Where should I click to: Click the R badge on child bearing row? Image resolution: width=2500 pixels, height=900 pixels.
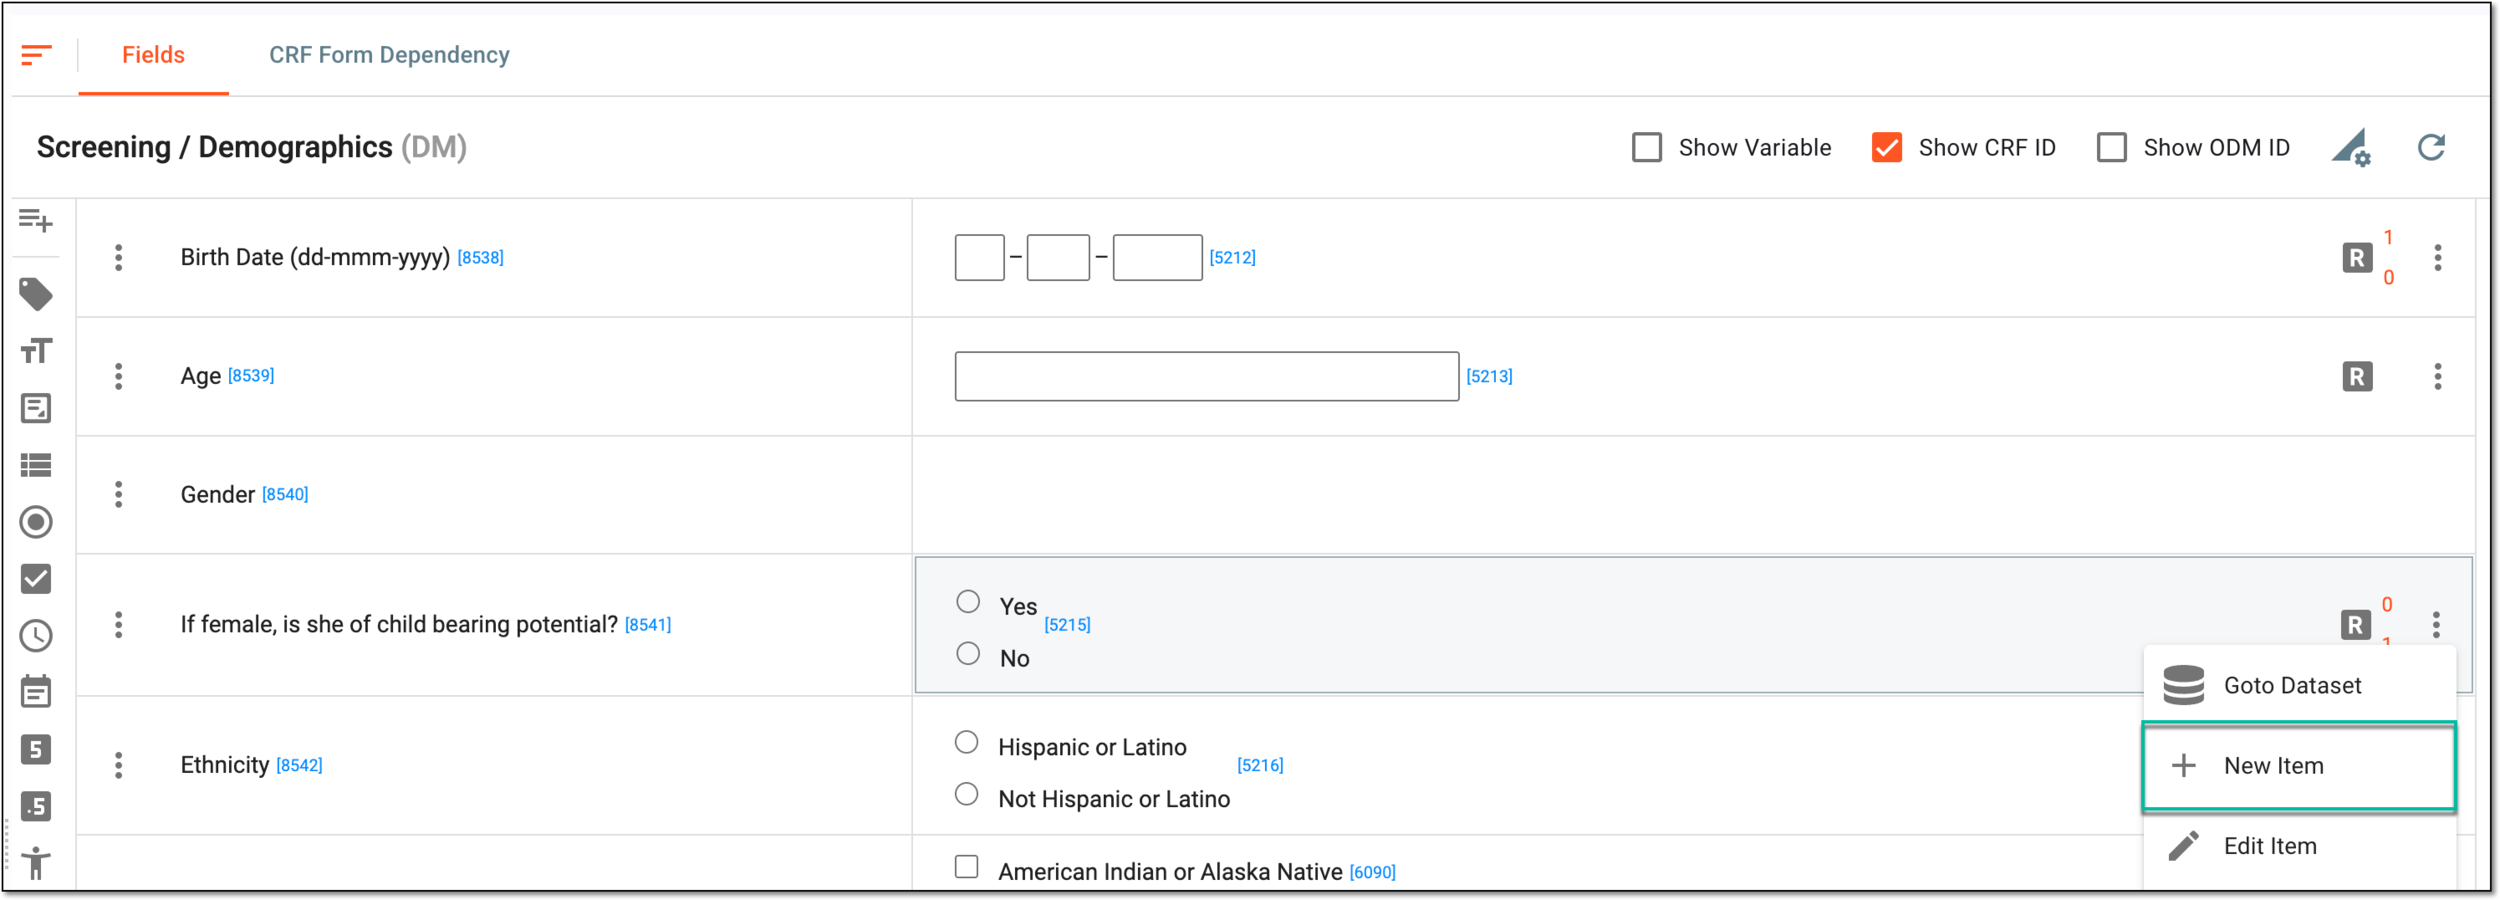click(x=2355, y=625)
